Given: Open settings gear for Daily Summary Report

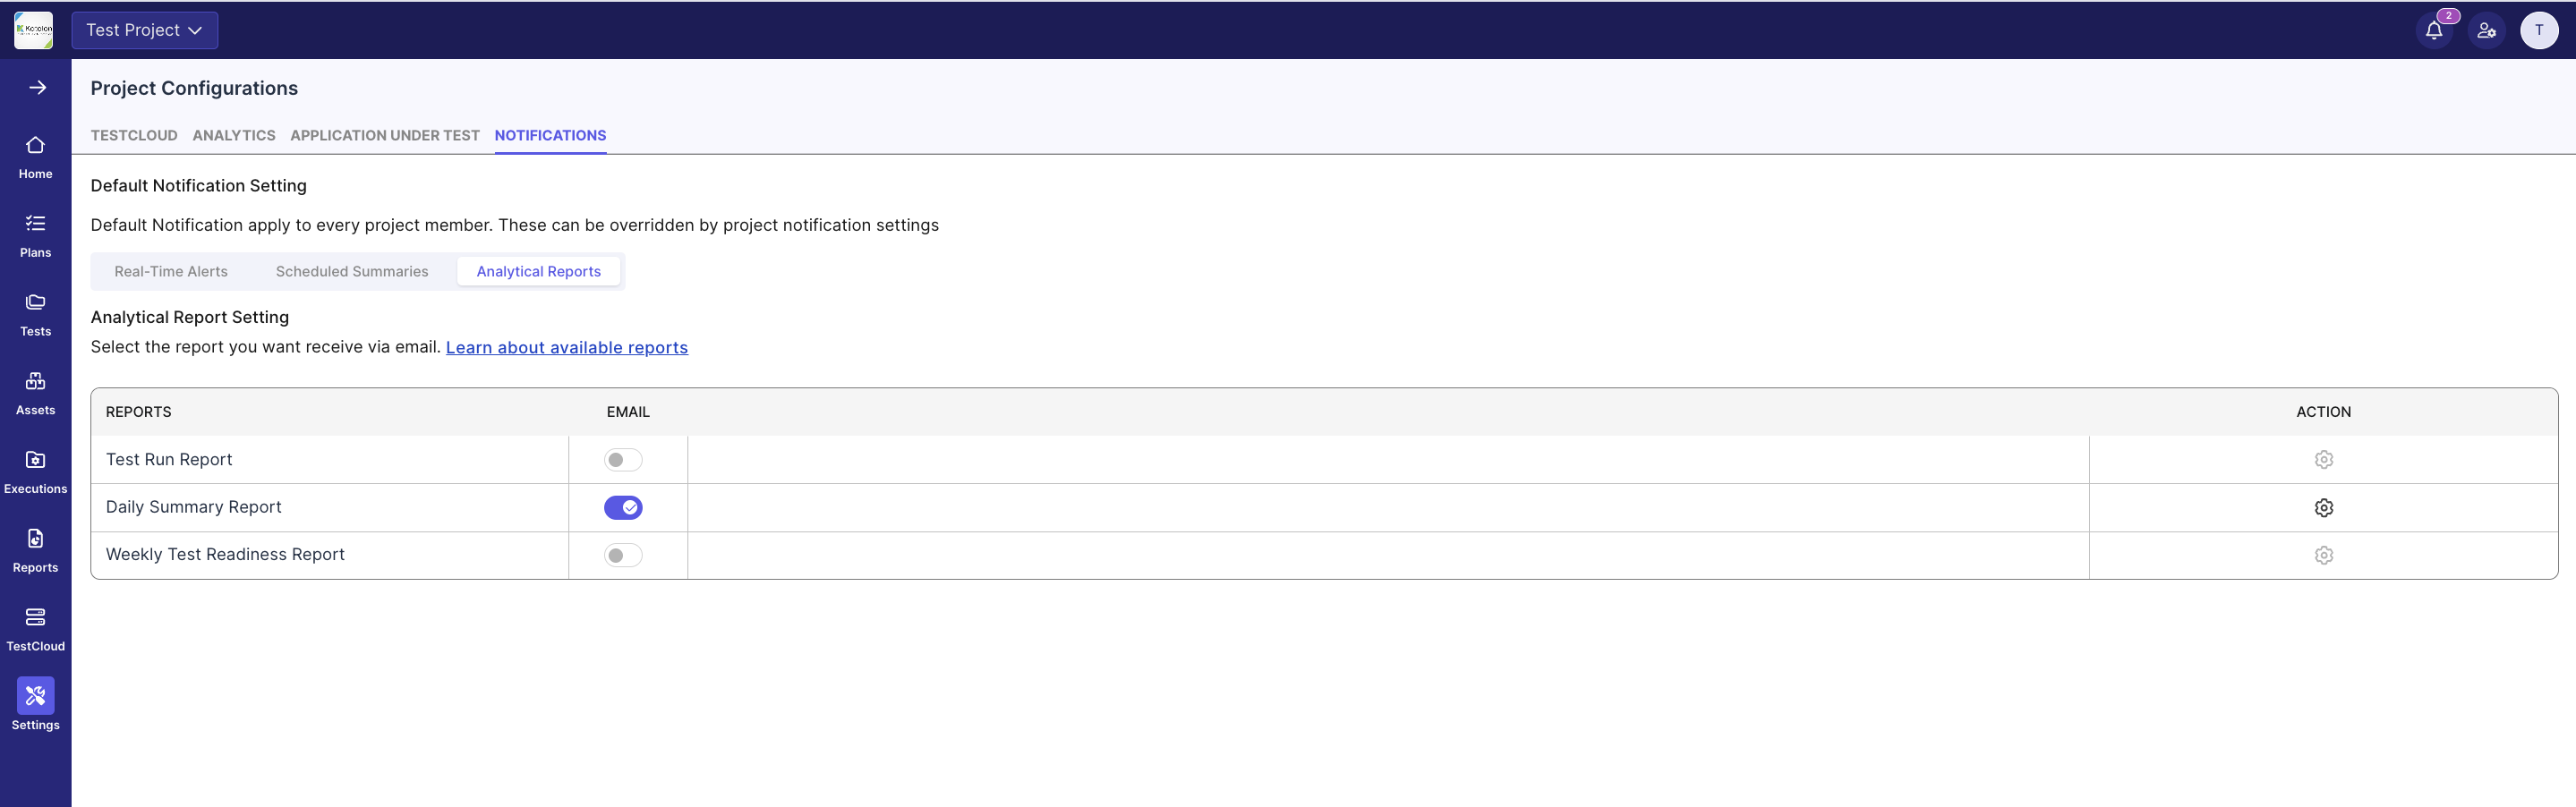Looking at the screenshot, I should [2324, 507].
